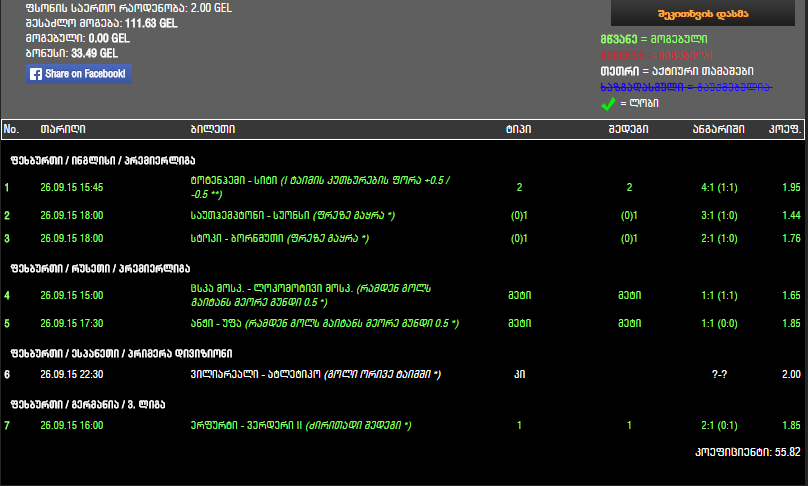Click the ბილეთი column header

click(213, 129)
